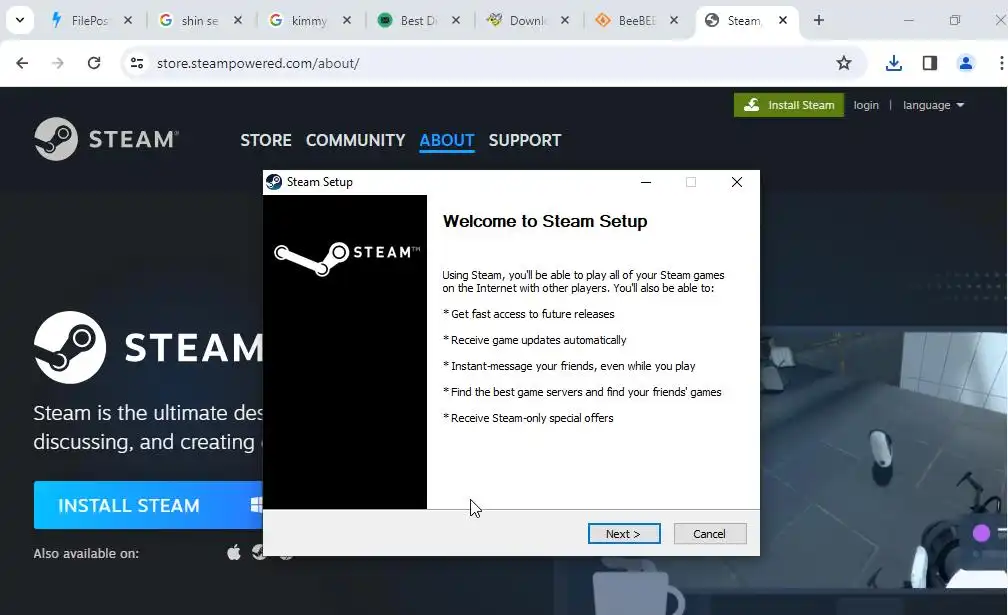
Task: Click the blue INSTALL STEAM button
Action: (148, 505)
